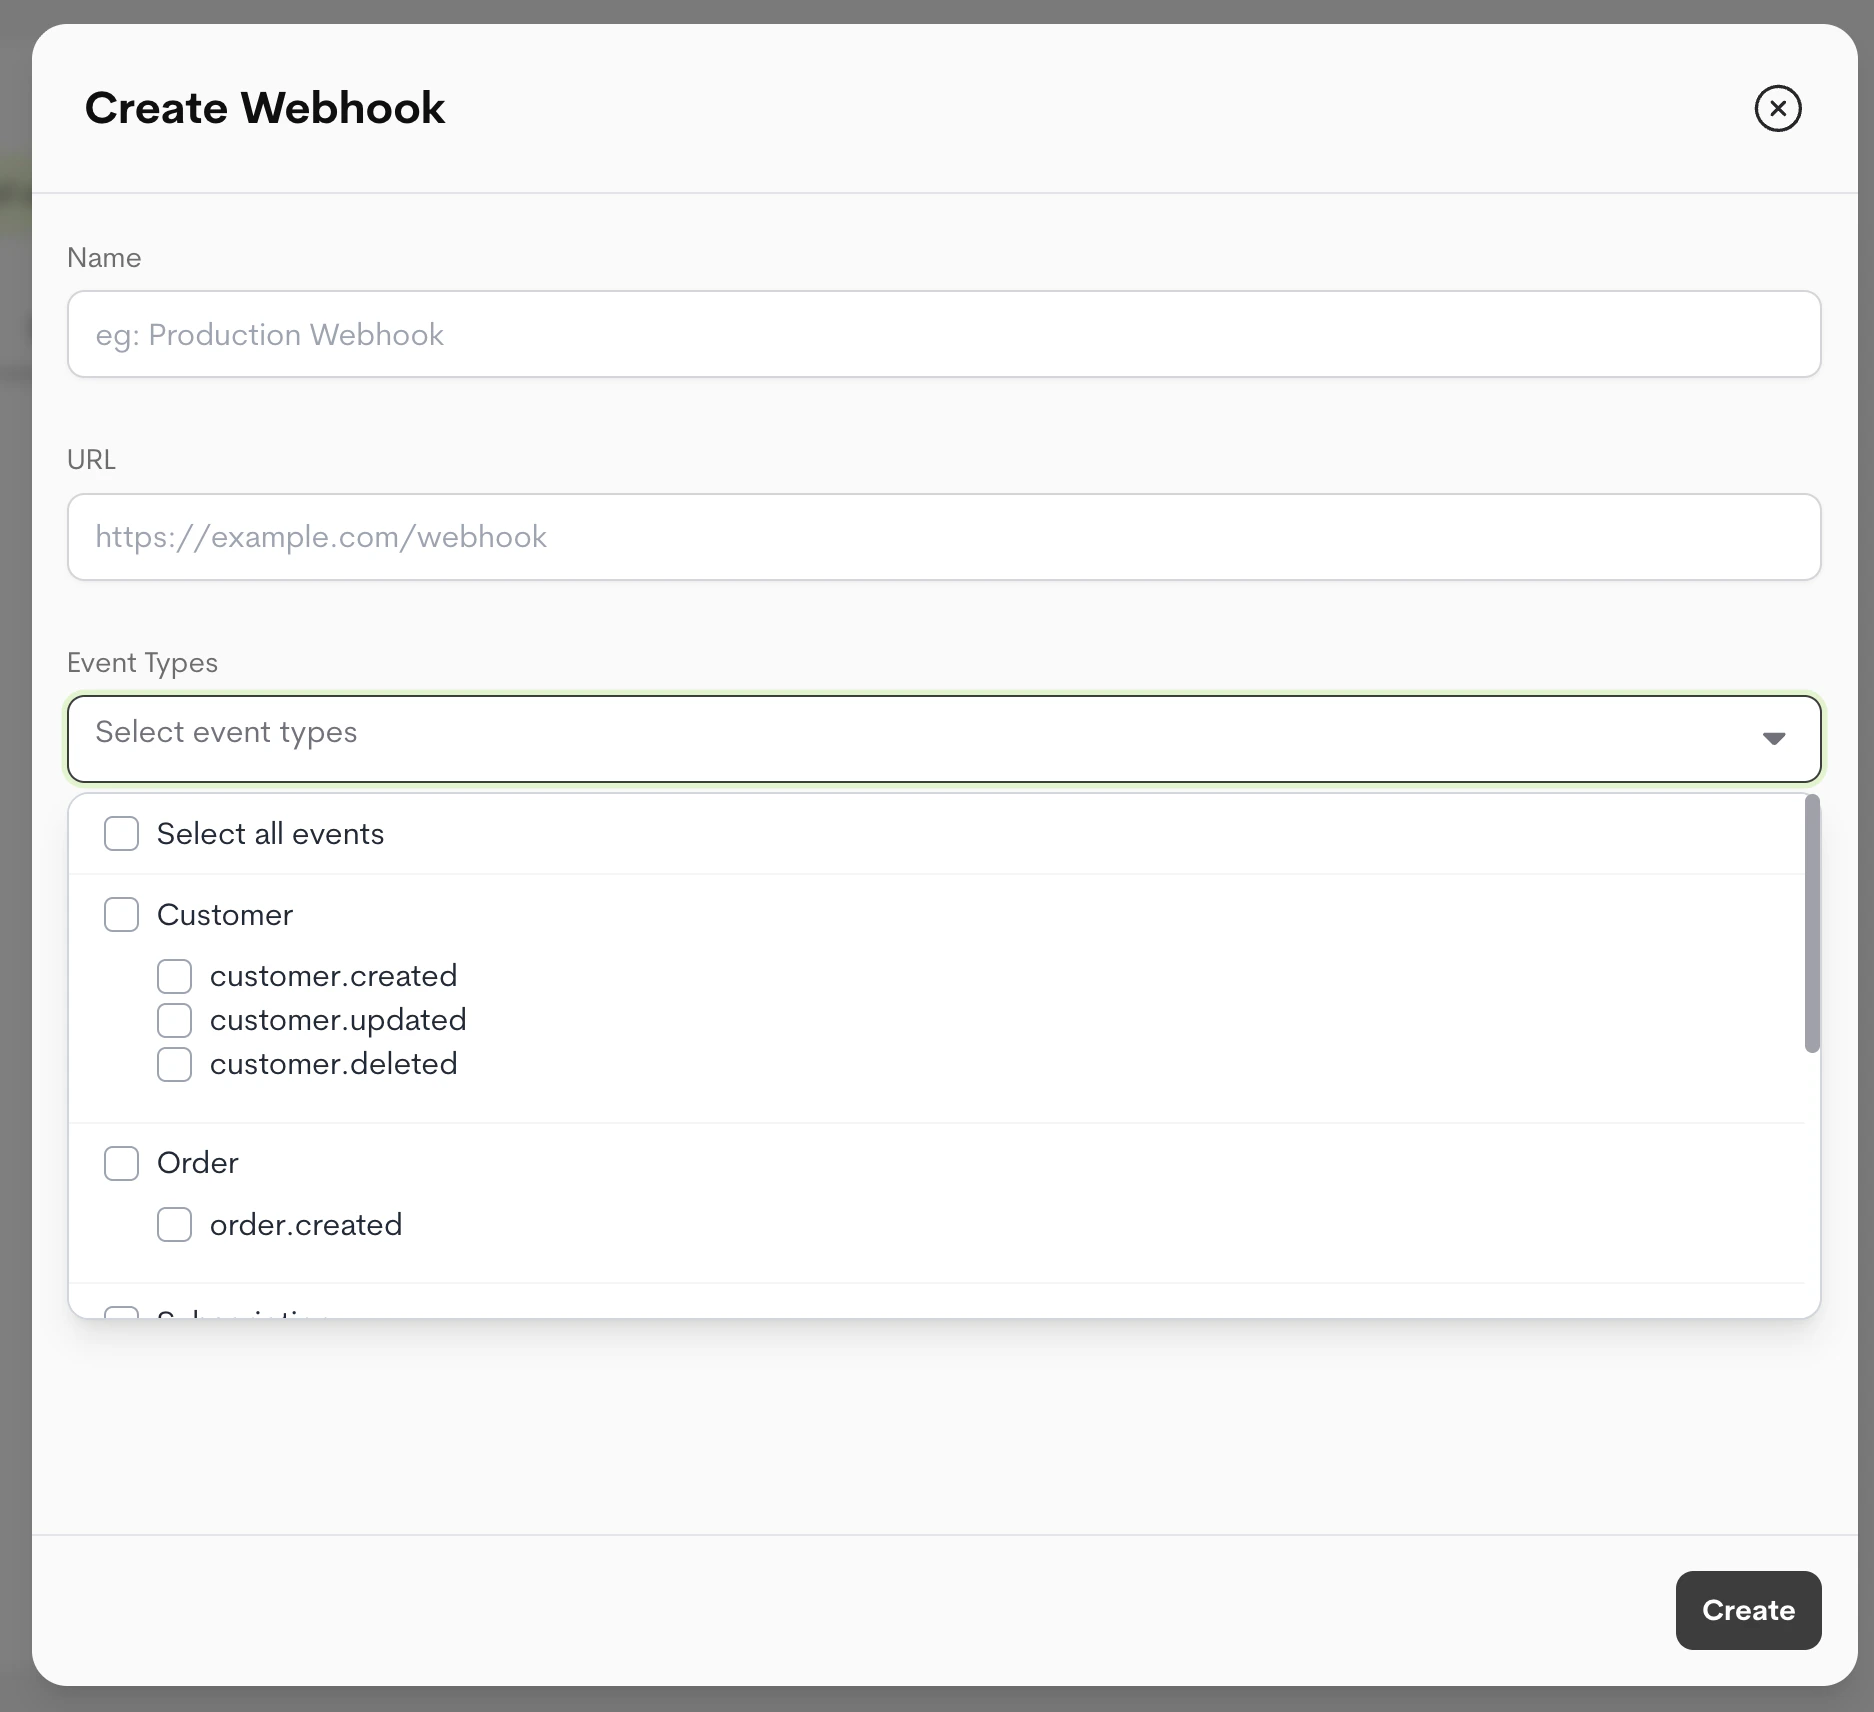The height and width of the screenshot is (1712, 1874).
Task: Click the webhook Name input field
Action: point(943,334)
